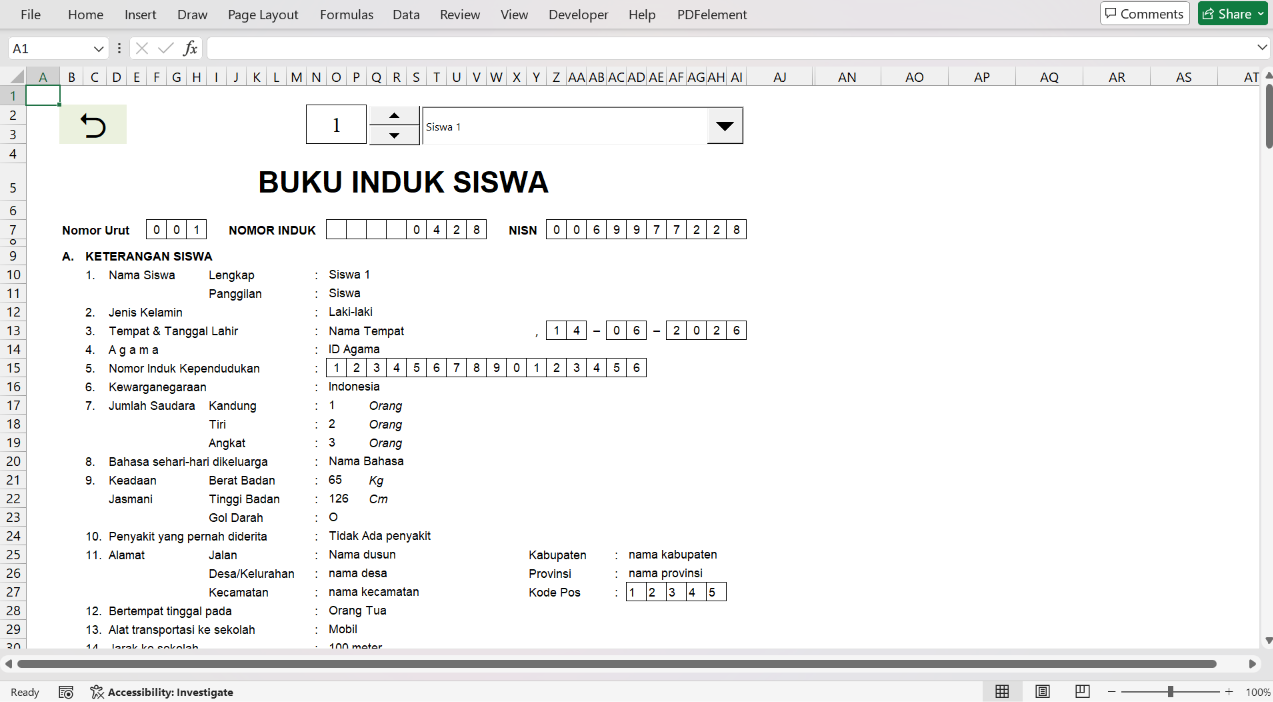Click the nama provinsi value
Viewport: 1273px width, 702px height.
coord(666,574)
